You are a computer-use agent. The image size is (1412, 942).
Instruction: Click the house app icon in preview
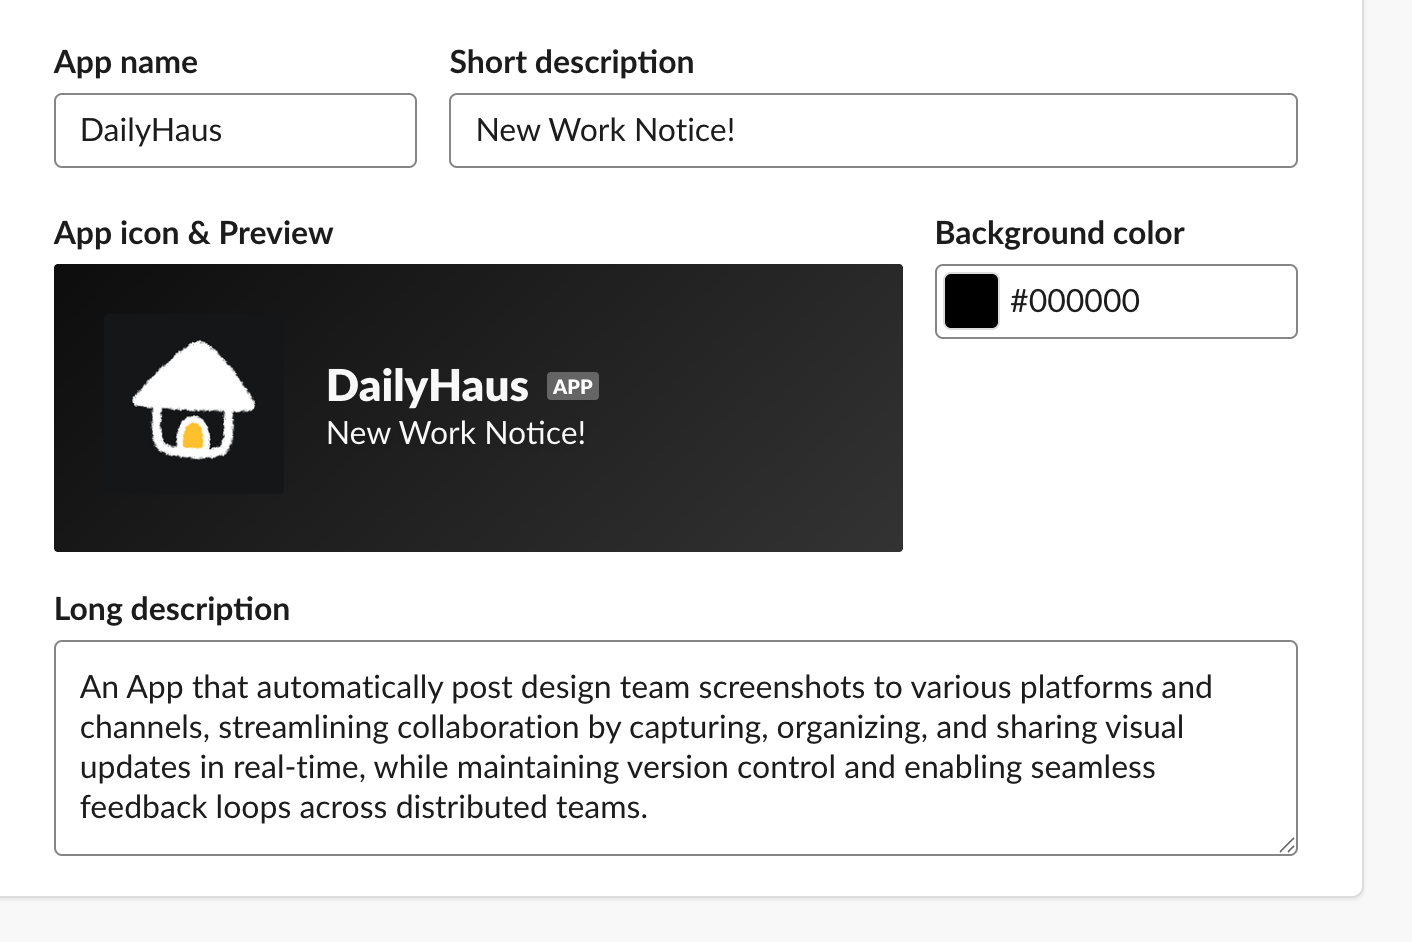194,404
